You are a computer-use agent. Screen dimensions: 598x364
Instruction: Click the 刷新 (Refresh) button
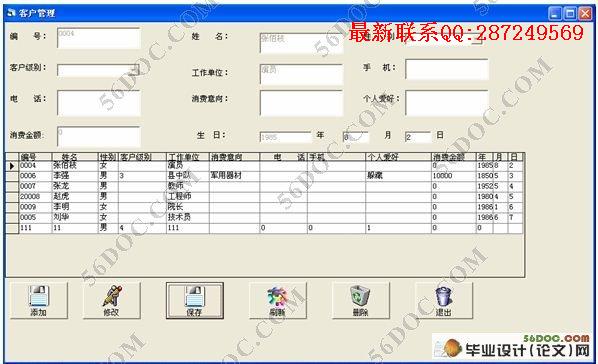tap(278, 300)
